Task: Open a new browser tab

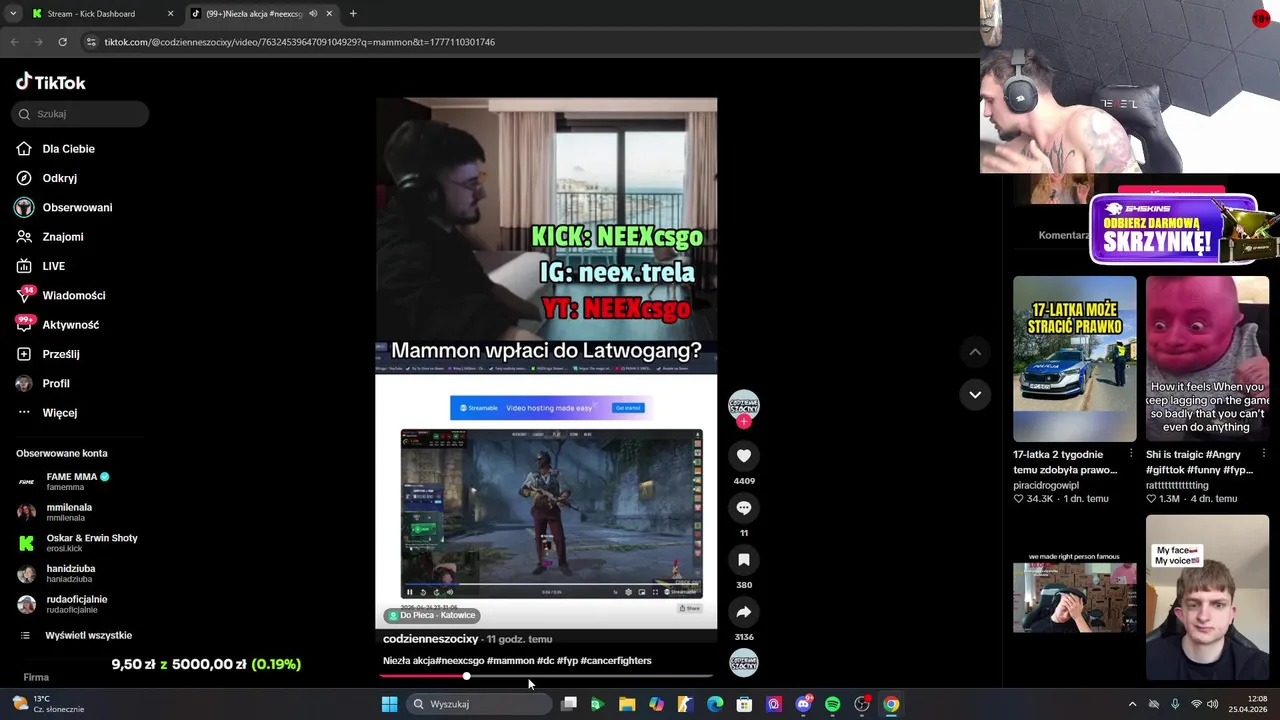Action: point(353,14)
